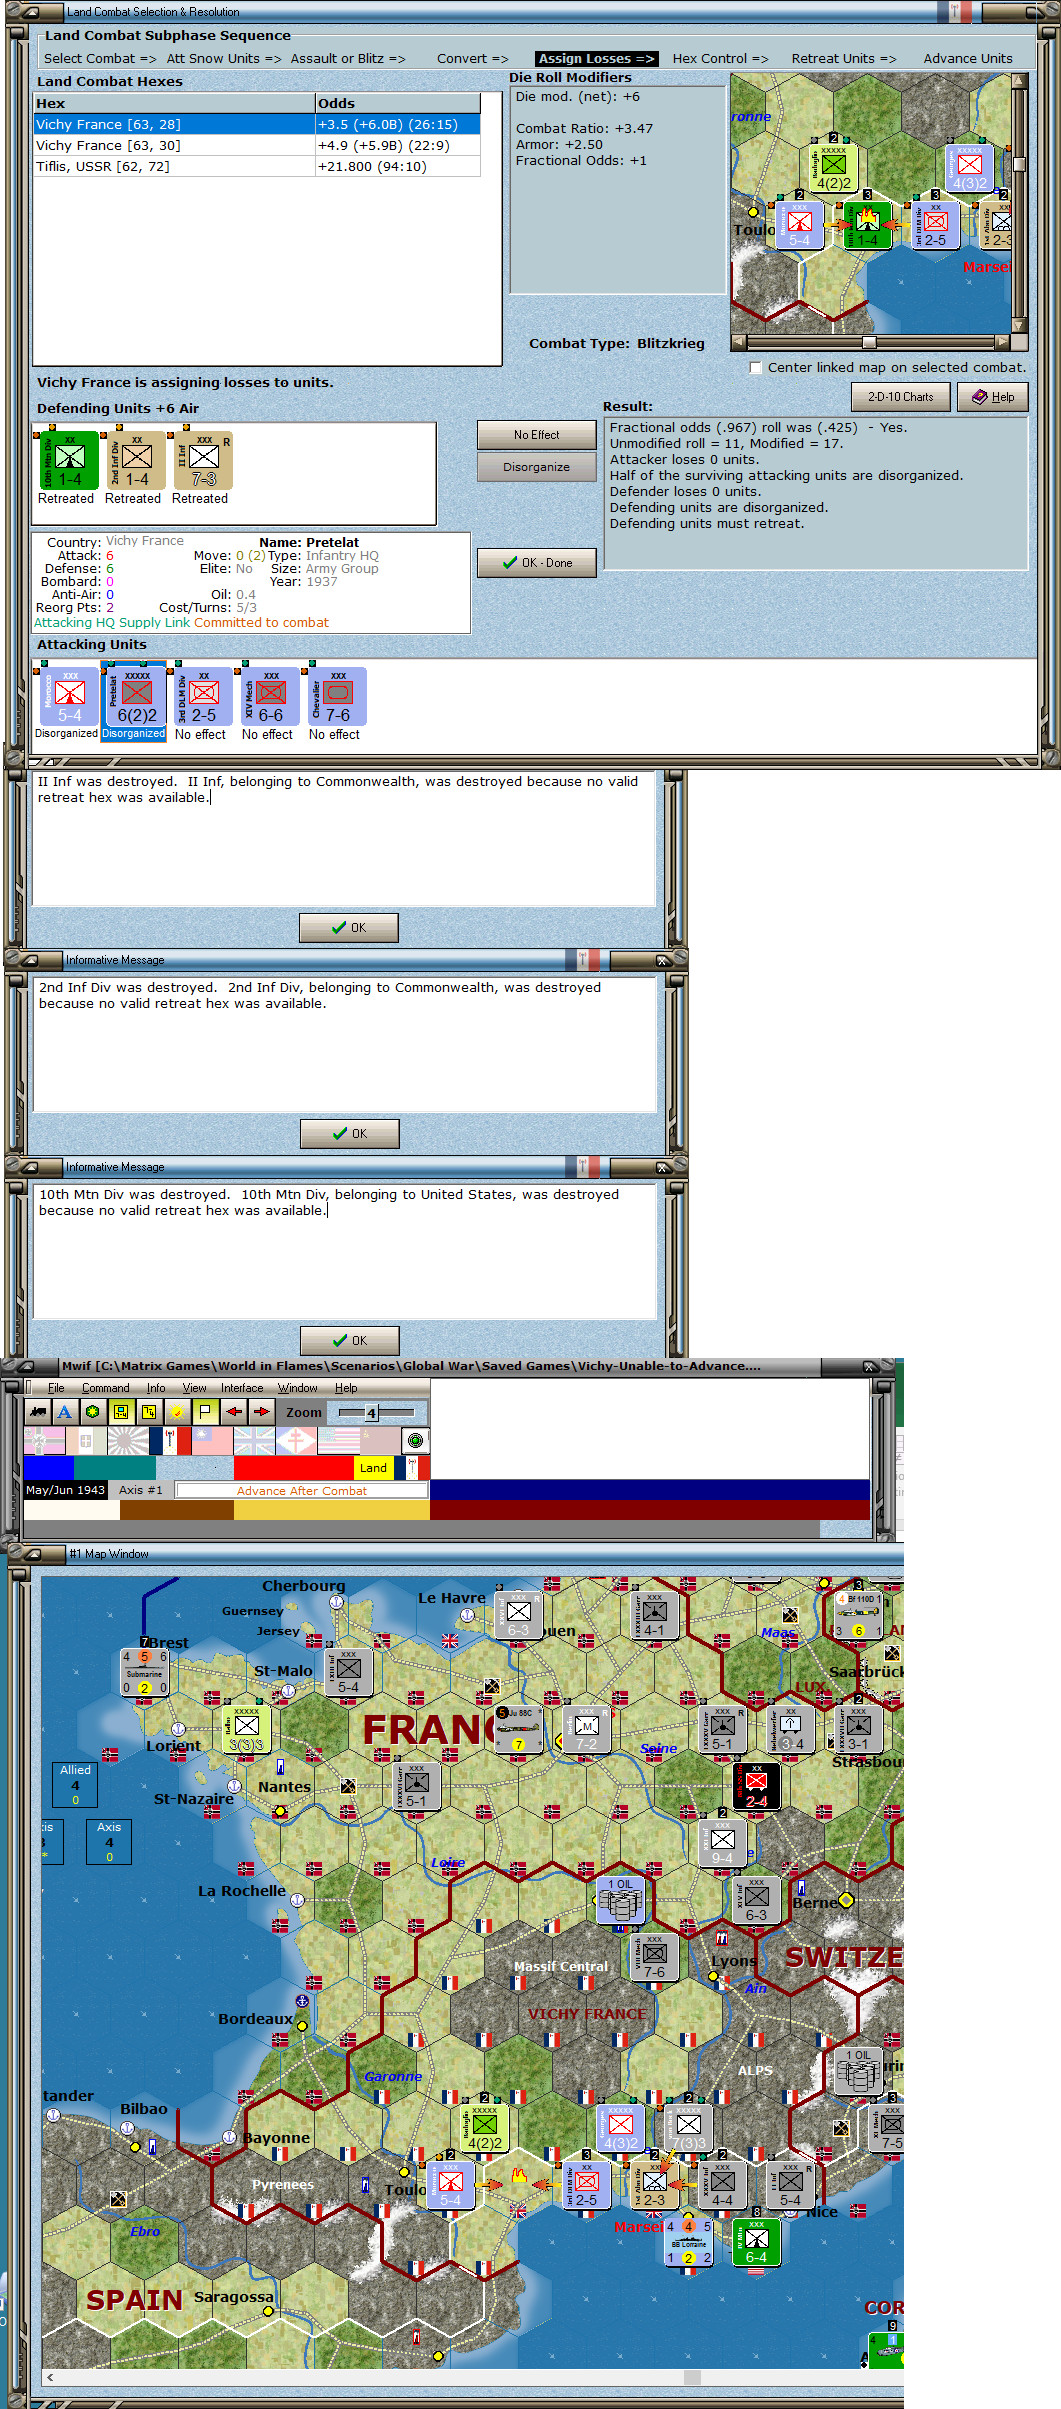
Task: Select the Italian flag icon
Action: 86,1441
